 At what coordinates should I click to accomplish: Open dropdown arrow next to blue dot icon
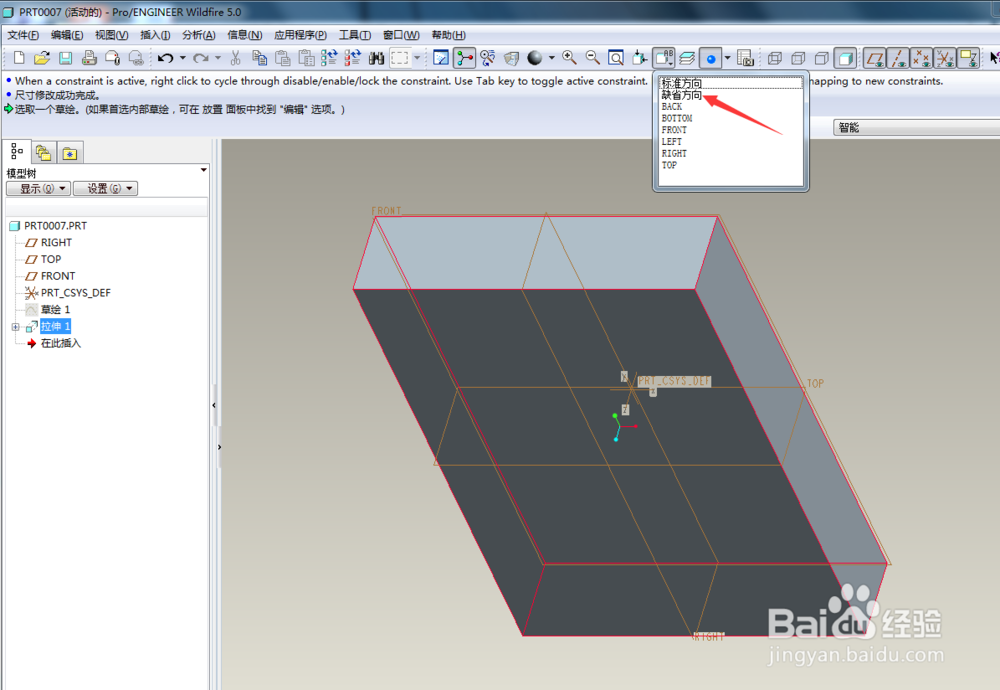pyautogui.click(x=727, y=58)
